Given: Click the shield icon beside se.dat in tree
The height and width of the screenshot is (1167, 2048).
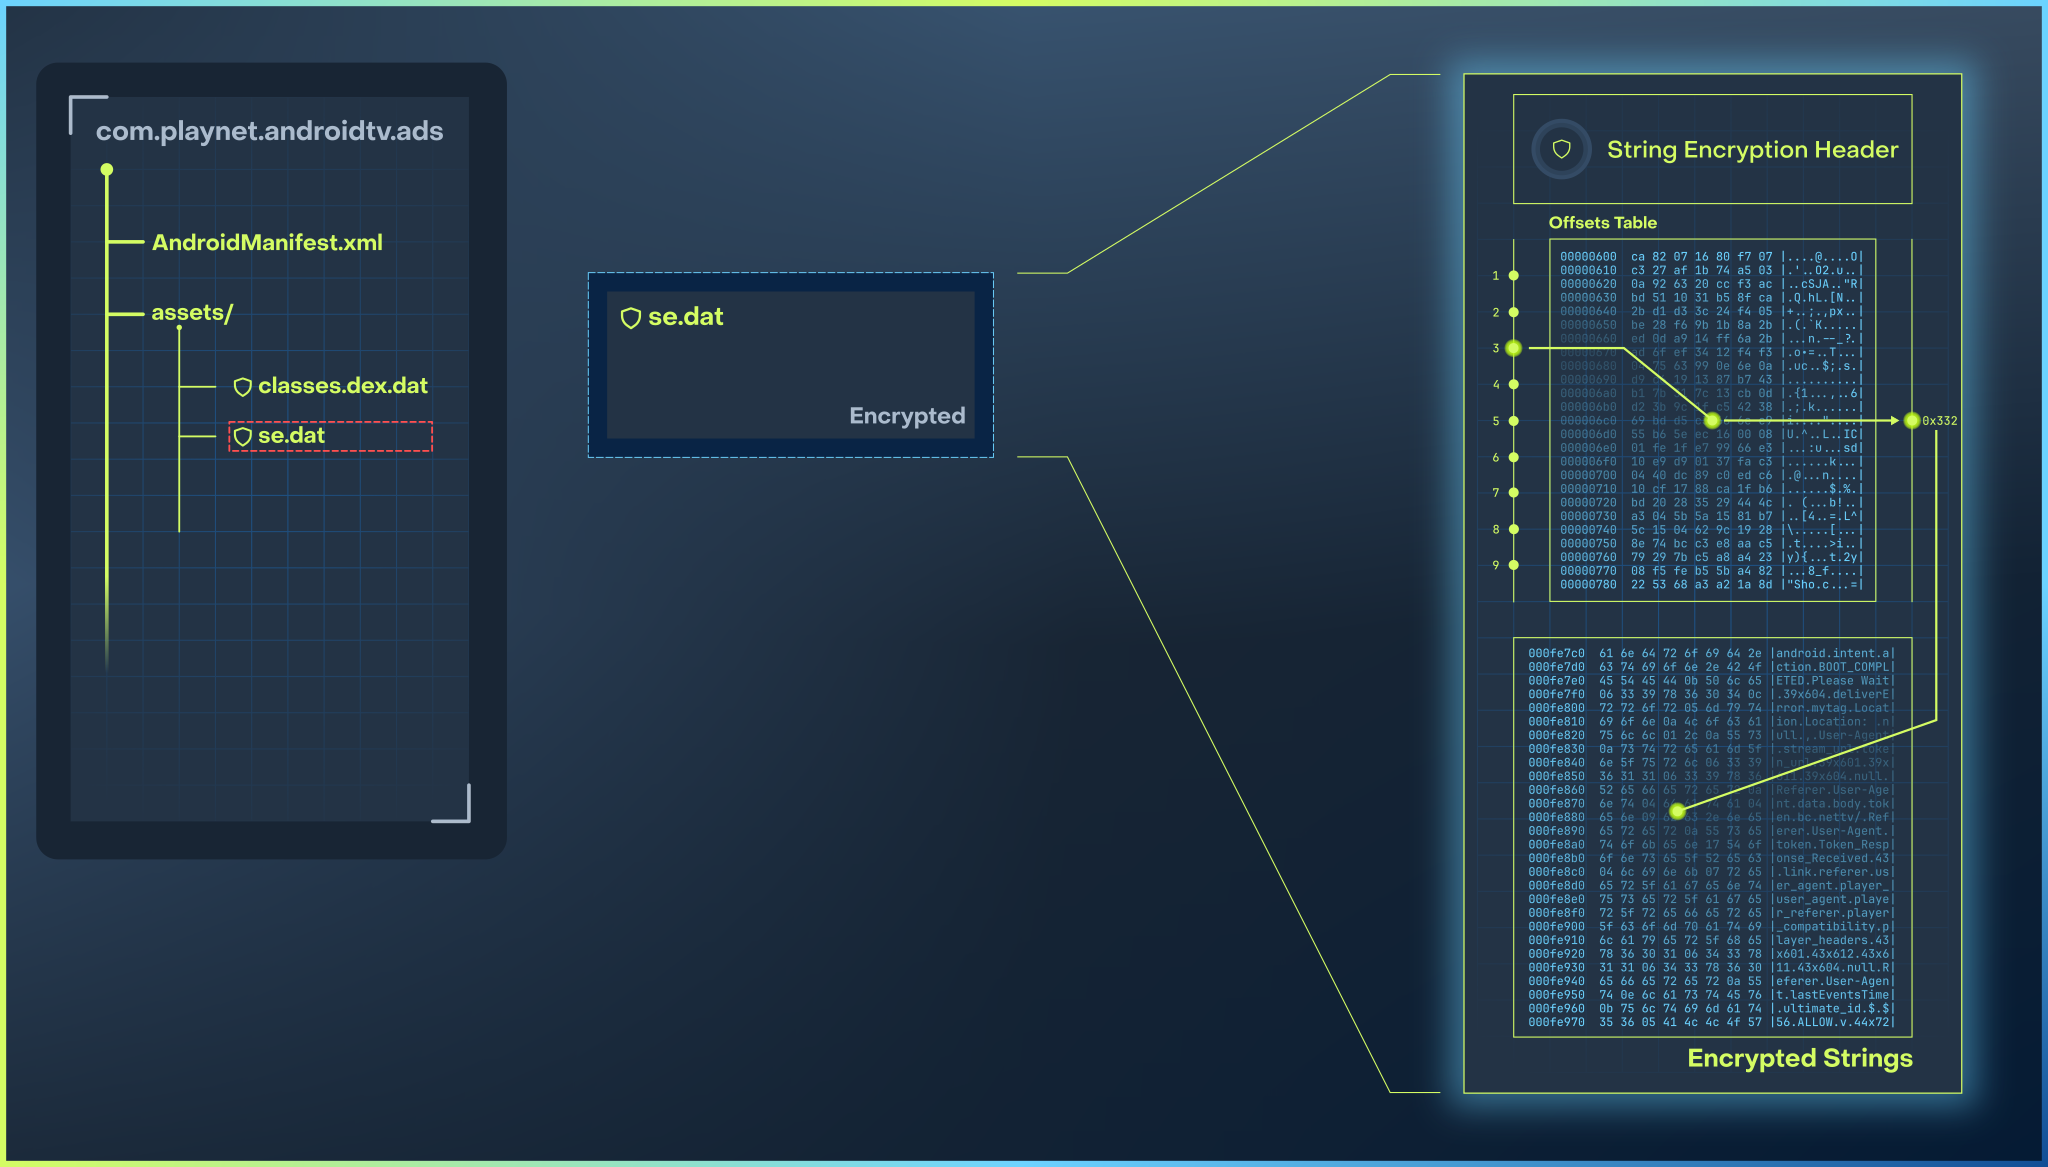Looking at the screenshot, I should click(242, 436).
